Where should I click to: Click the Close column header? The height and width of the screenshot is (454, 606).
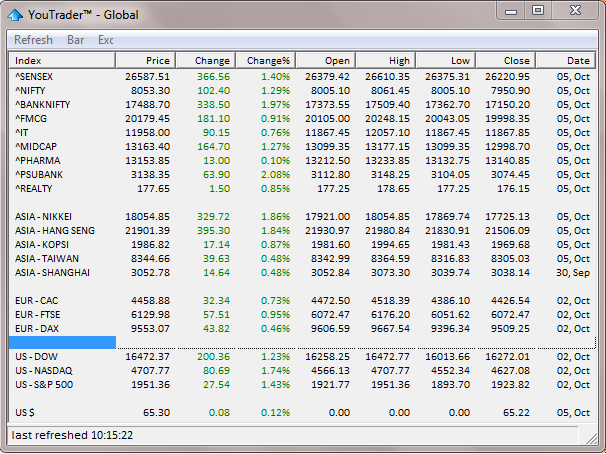click(506, 61)
